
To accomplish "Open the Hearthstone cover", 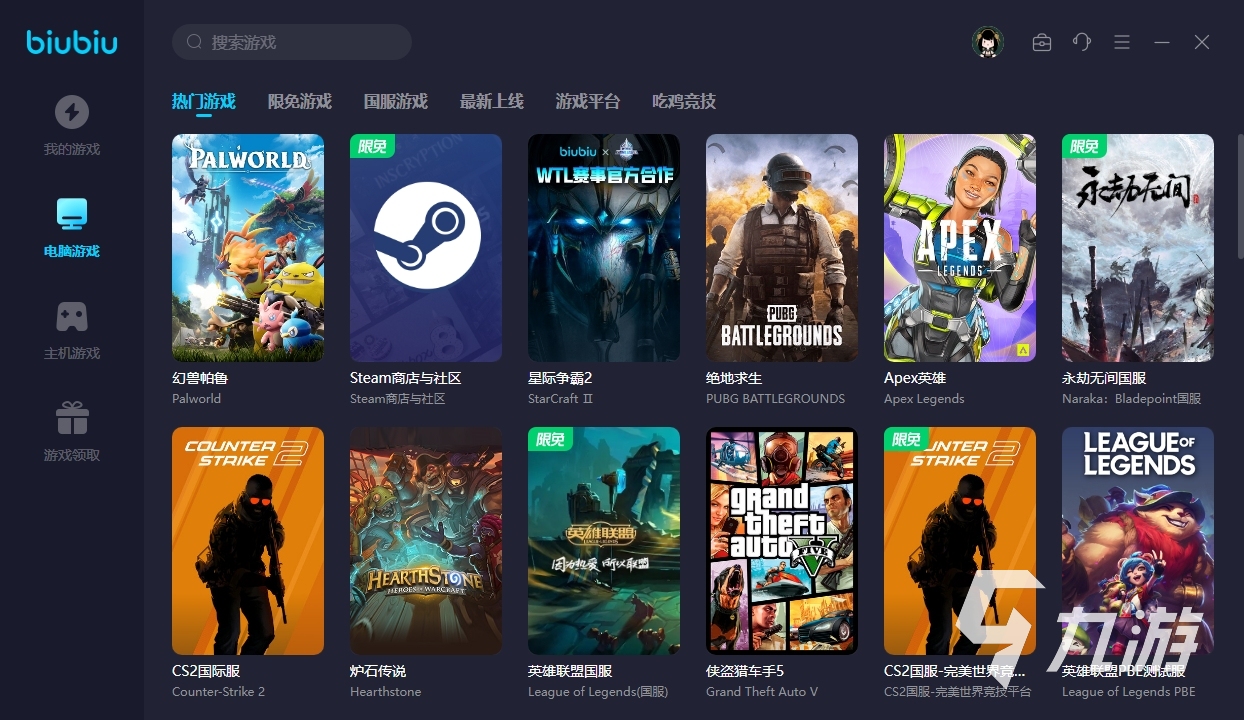I will click(426, 541).
